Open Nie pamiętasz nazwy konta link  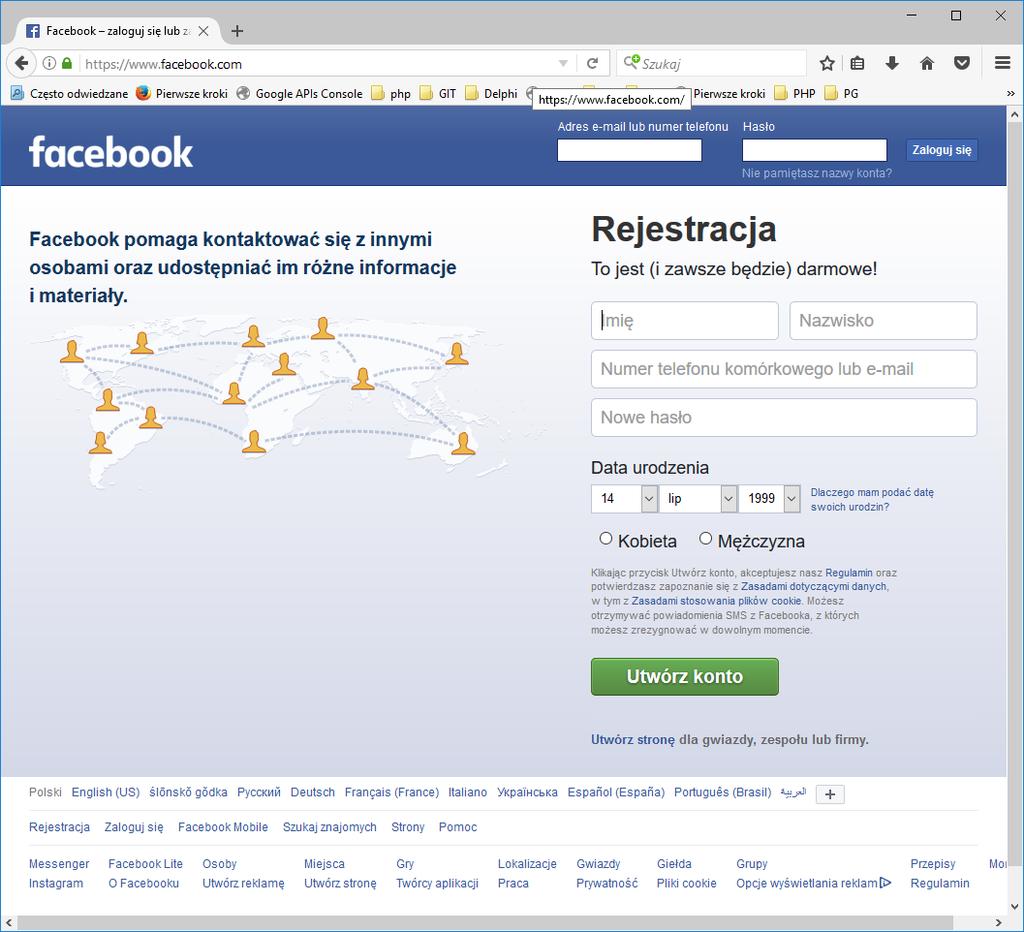(x=816, y=173)
